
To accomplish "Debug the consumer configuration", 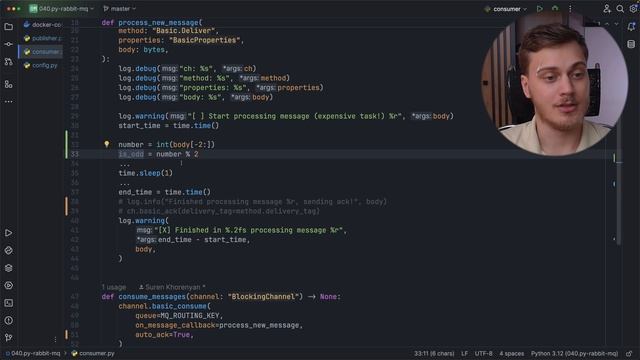I will [x=555, y=9].
